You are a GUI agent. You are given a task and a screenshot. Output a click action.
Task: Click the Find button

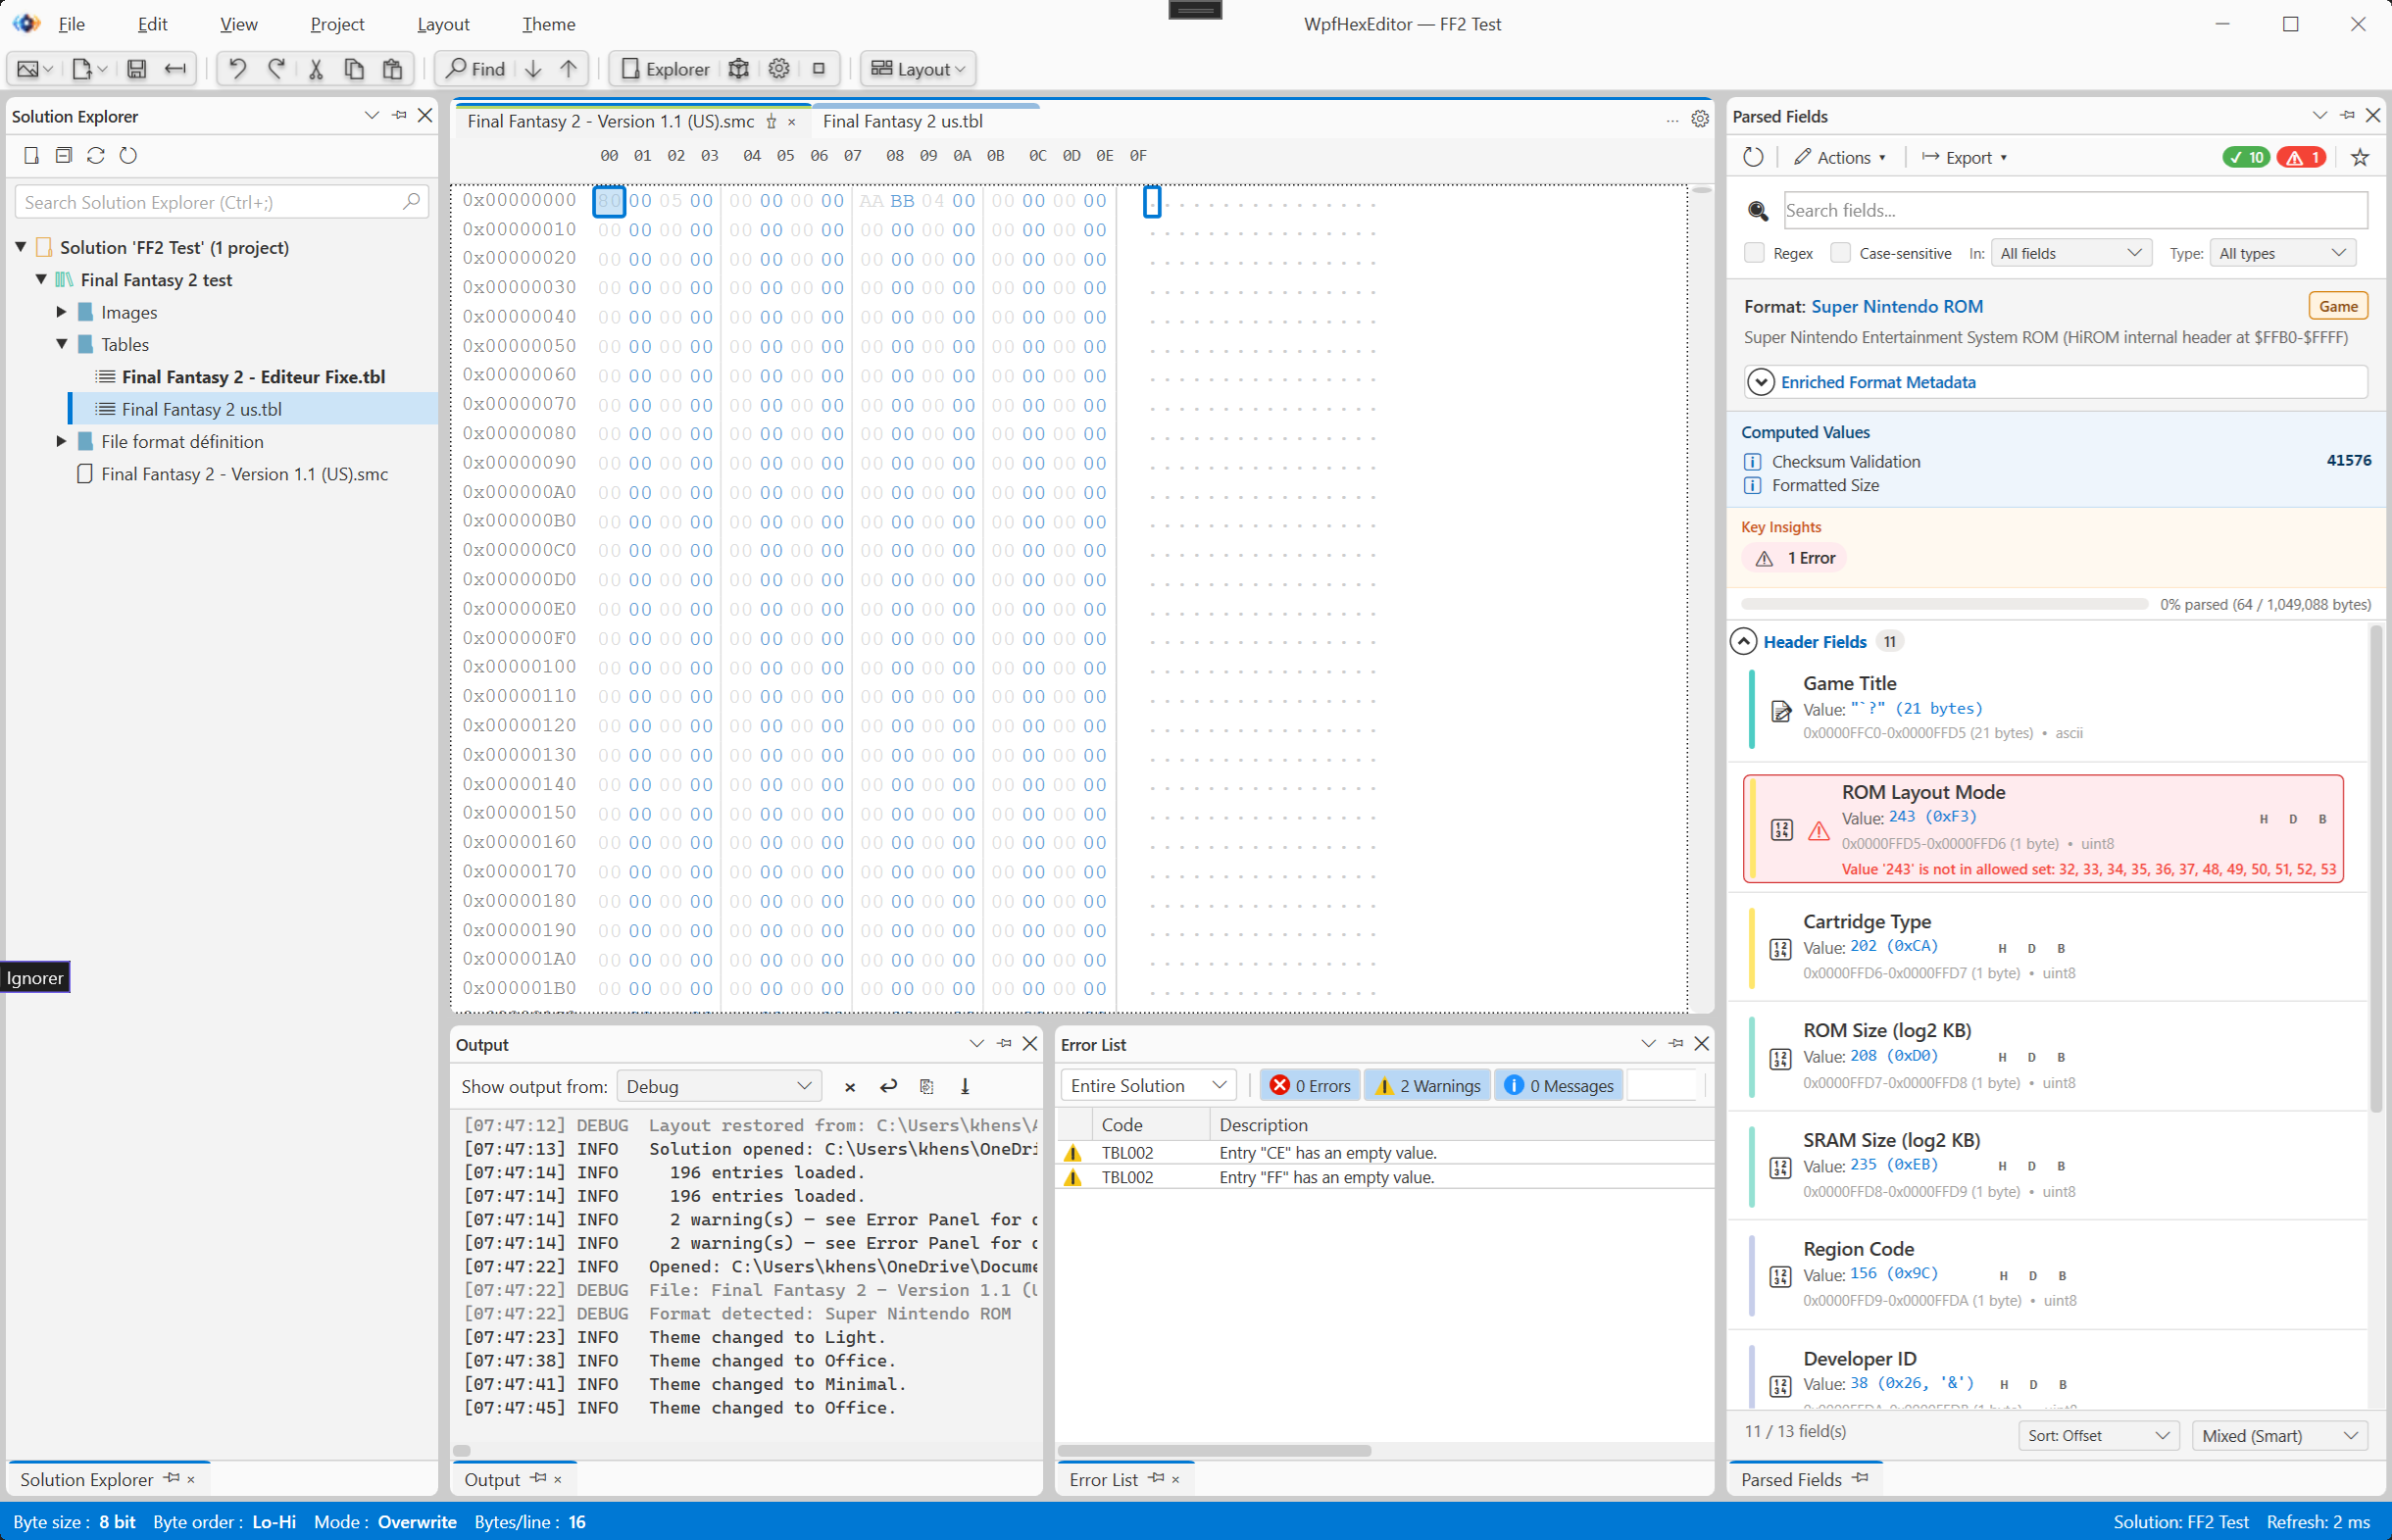475,69
